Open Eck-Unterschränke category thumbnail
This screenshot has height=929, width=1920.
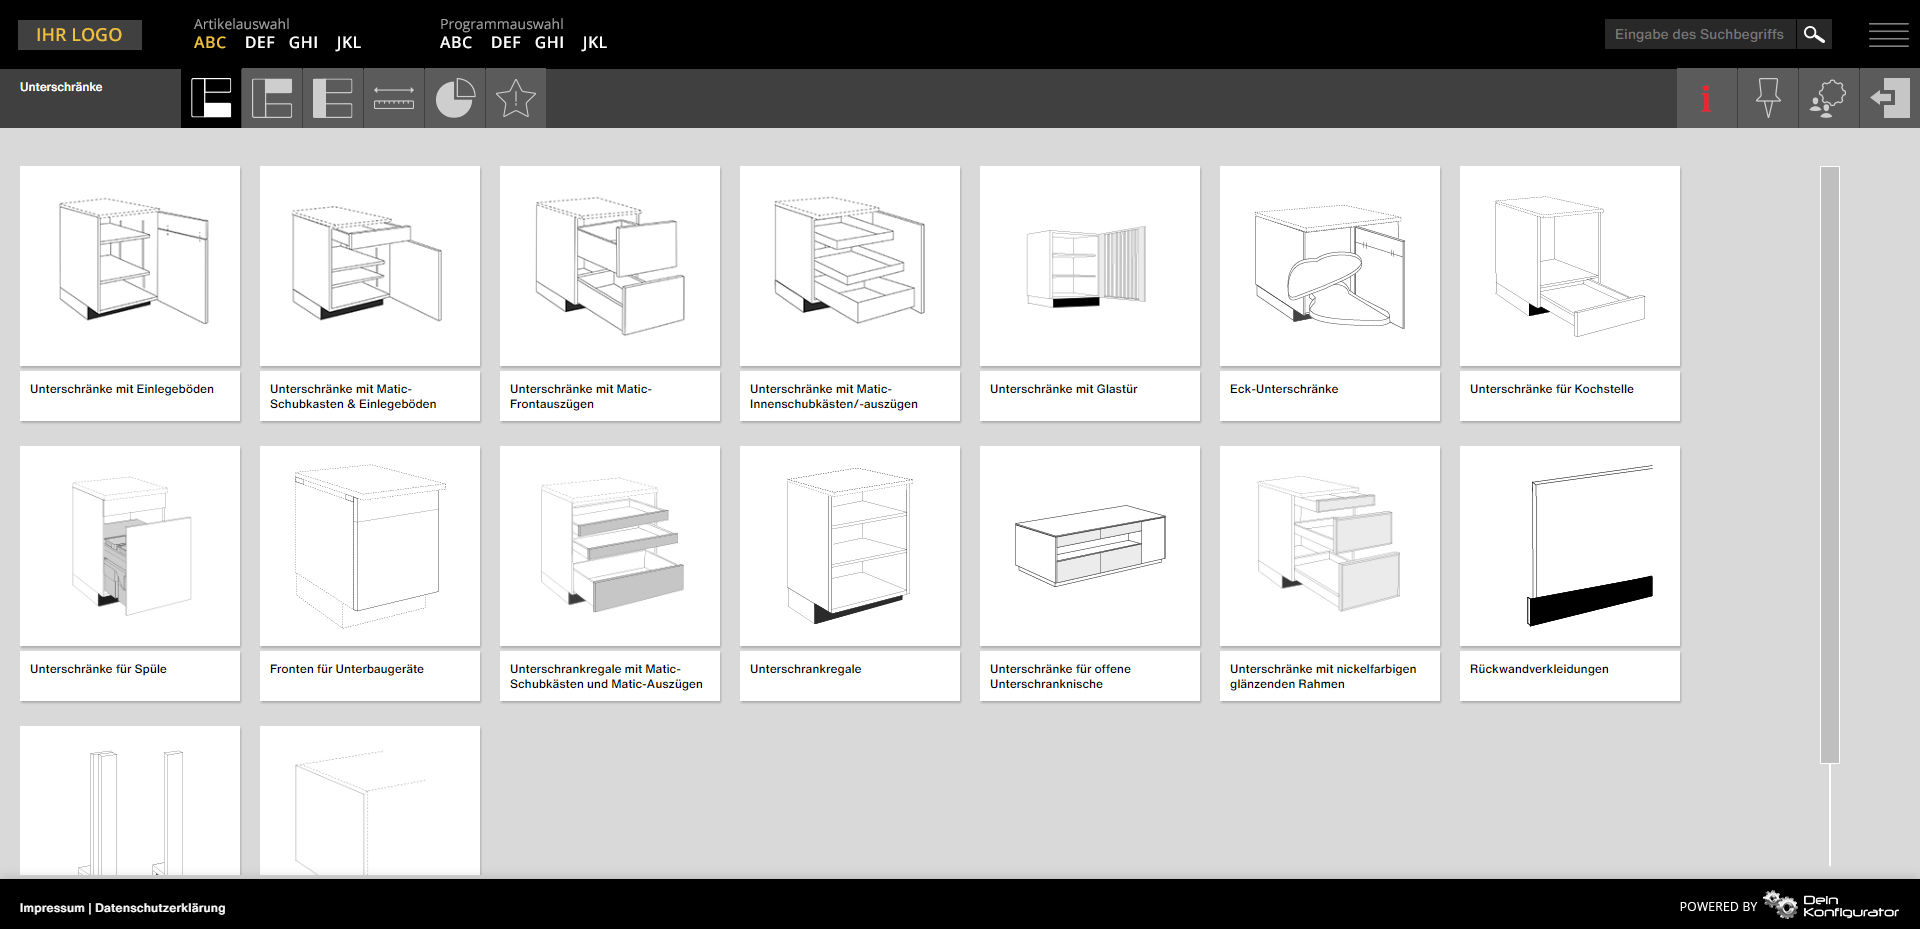pos(1329,266)
